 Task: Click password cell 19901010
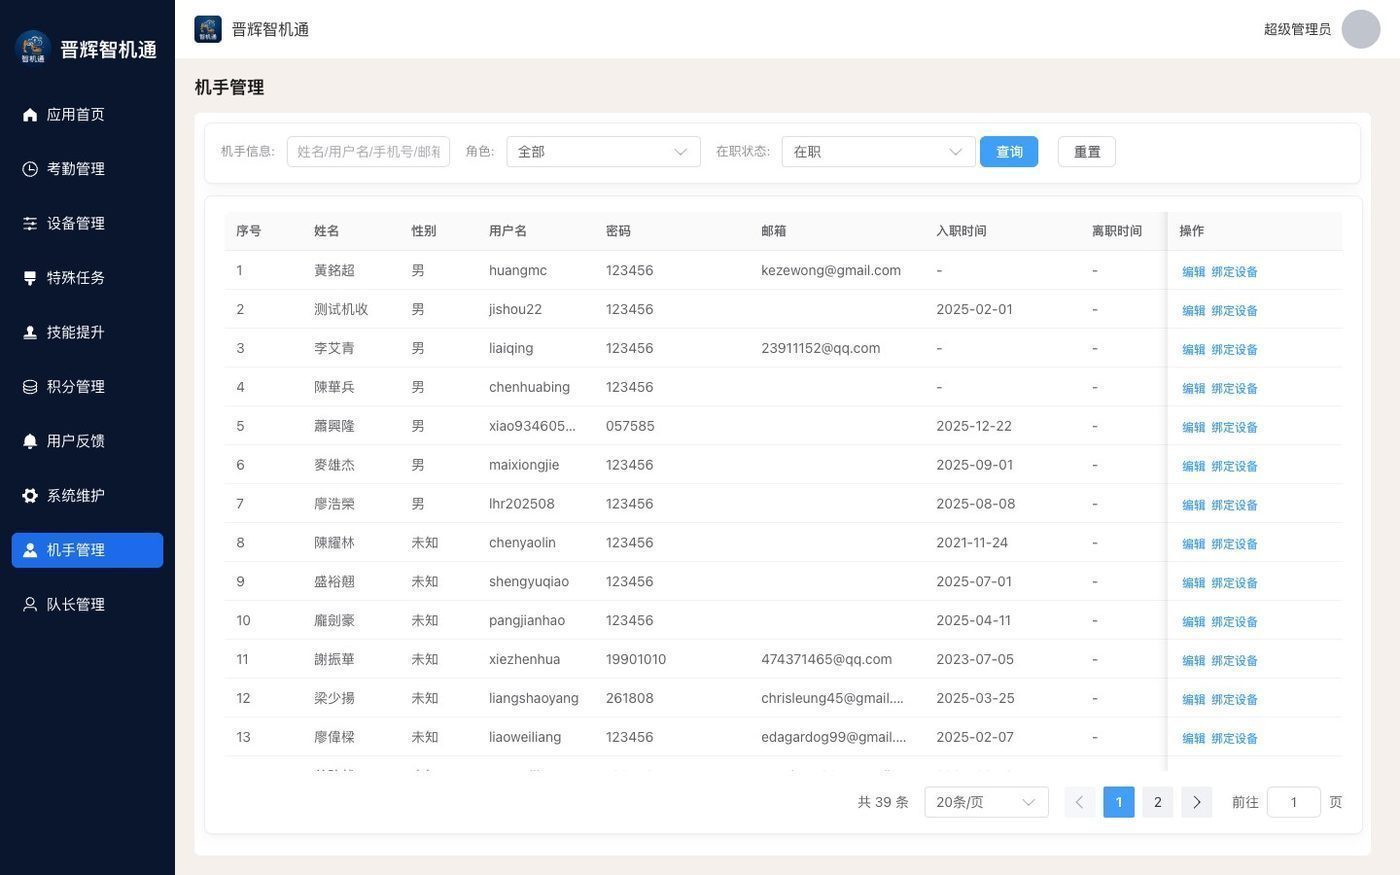pos(636,660)
